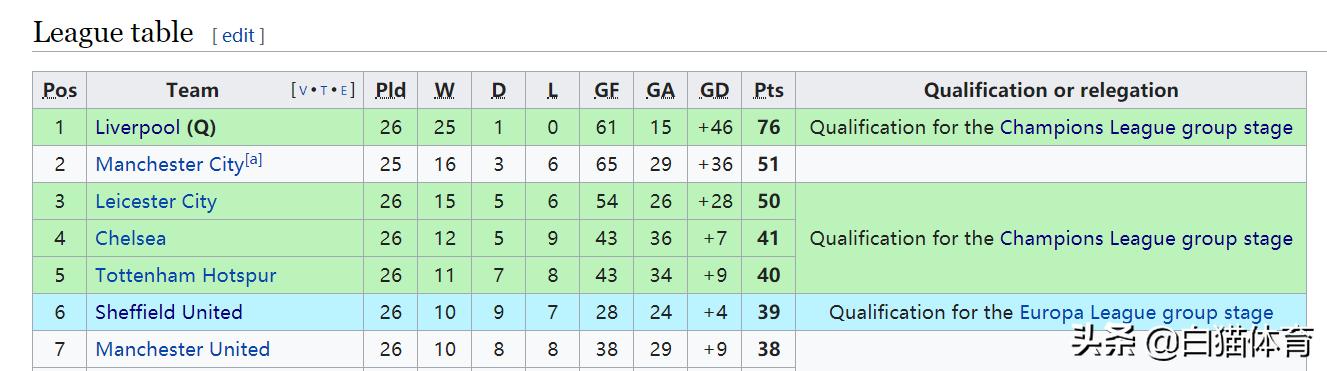Open the Europa League group stage link
Screen dimensions: 1327x371
point(1146,312)
